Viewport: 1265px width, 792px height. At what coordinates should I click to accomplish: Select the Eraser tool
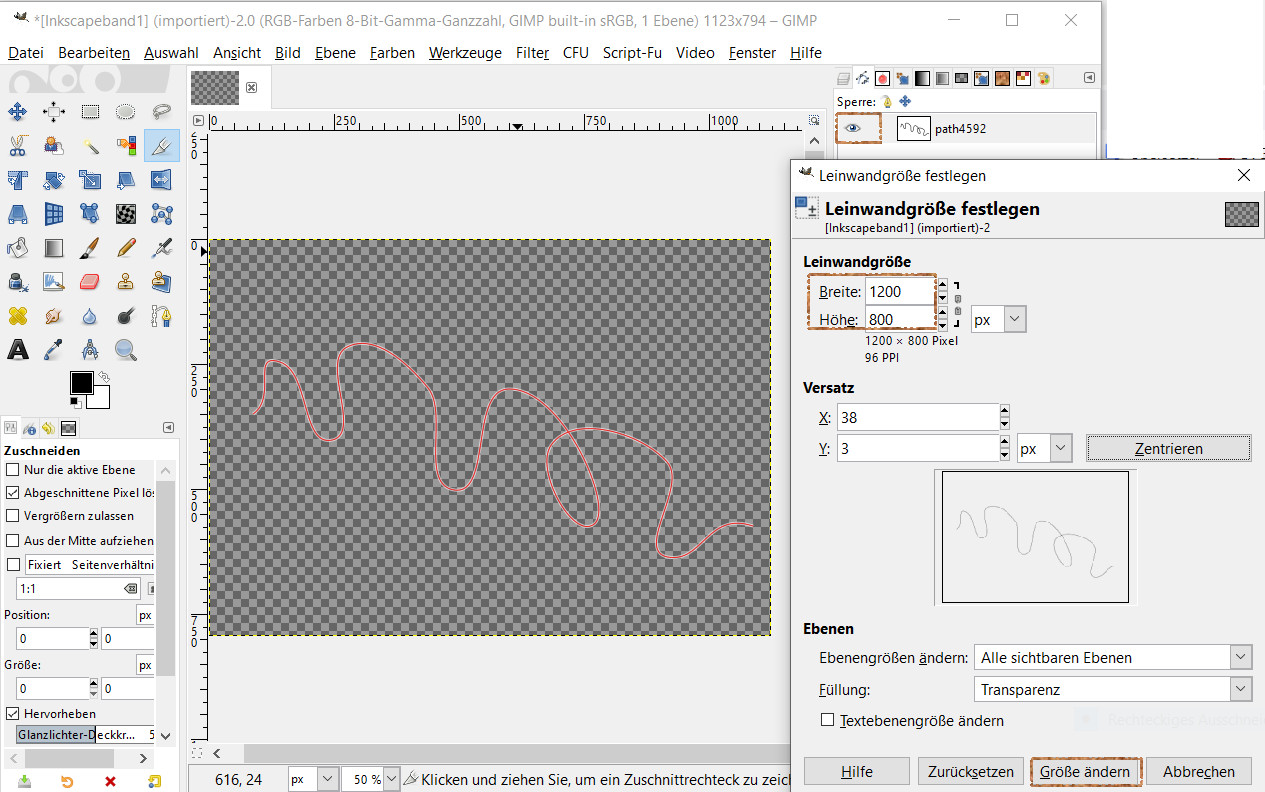[x=90, y=282]
